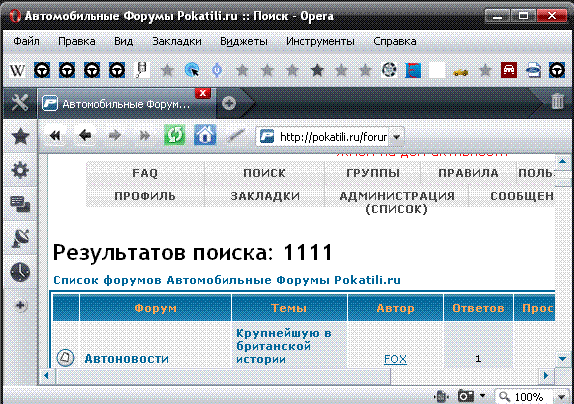Screen dimensions: 574x404
Task: Open the ПОИСК forum link
Action: coord(264,173)
